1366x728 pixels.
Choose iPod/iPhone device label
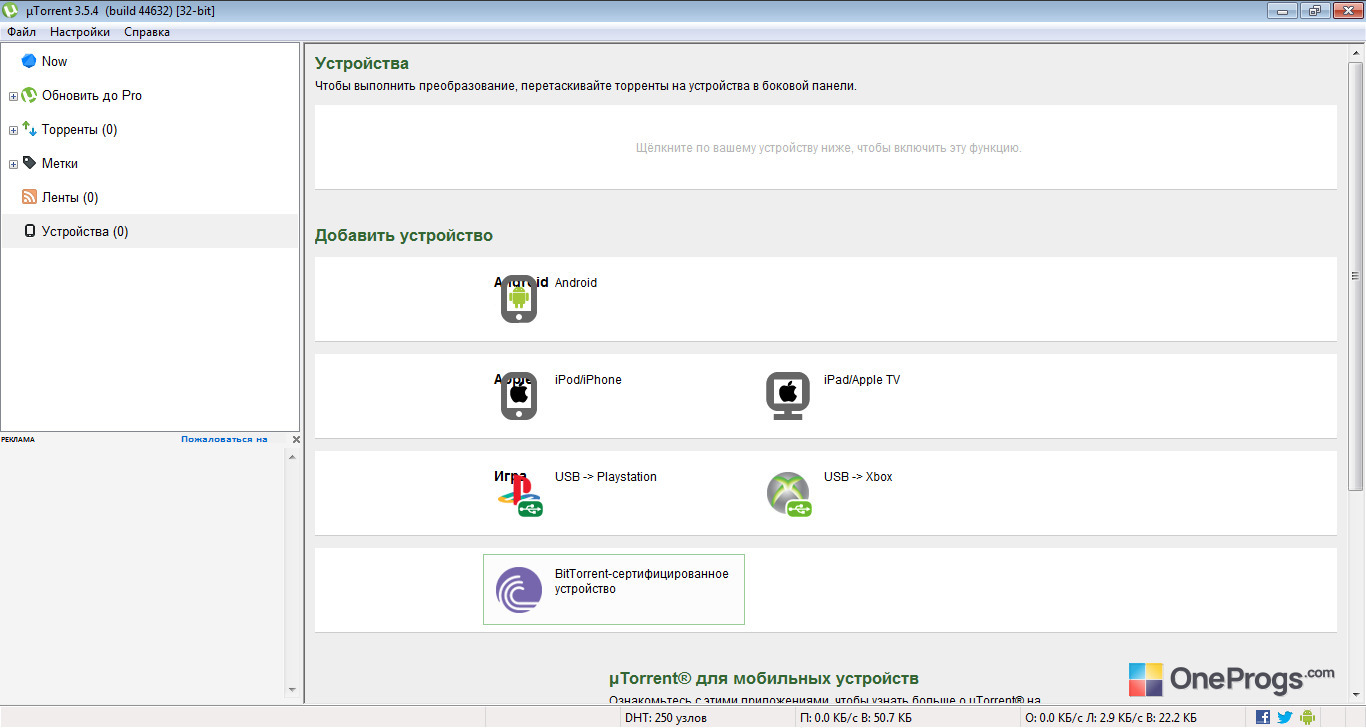pos(588,380)
